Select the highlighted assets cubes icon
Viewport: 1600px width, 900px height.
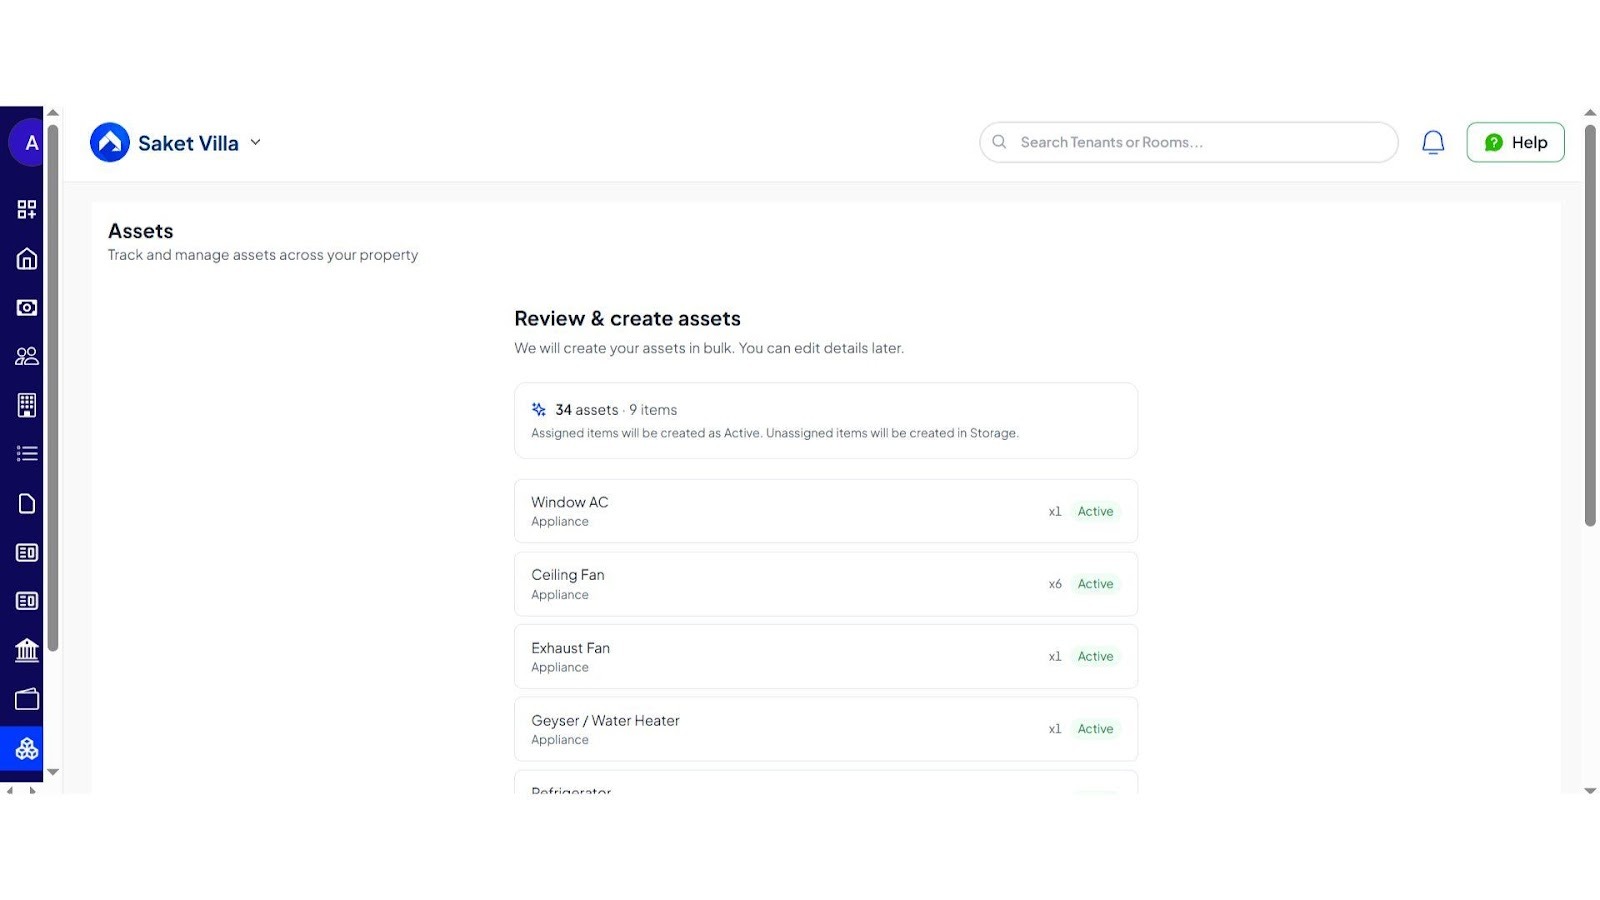[x=26, y=748]
